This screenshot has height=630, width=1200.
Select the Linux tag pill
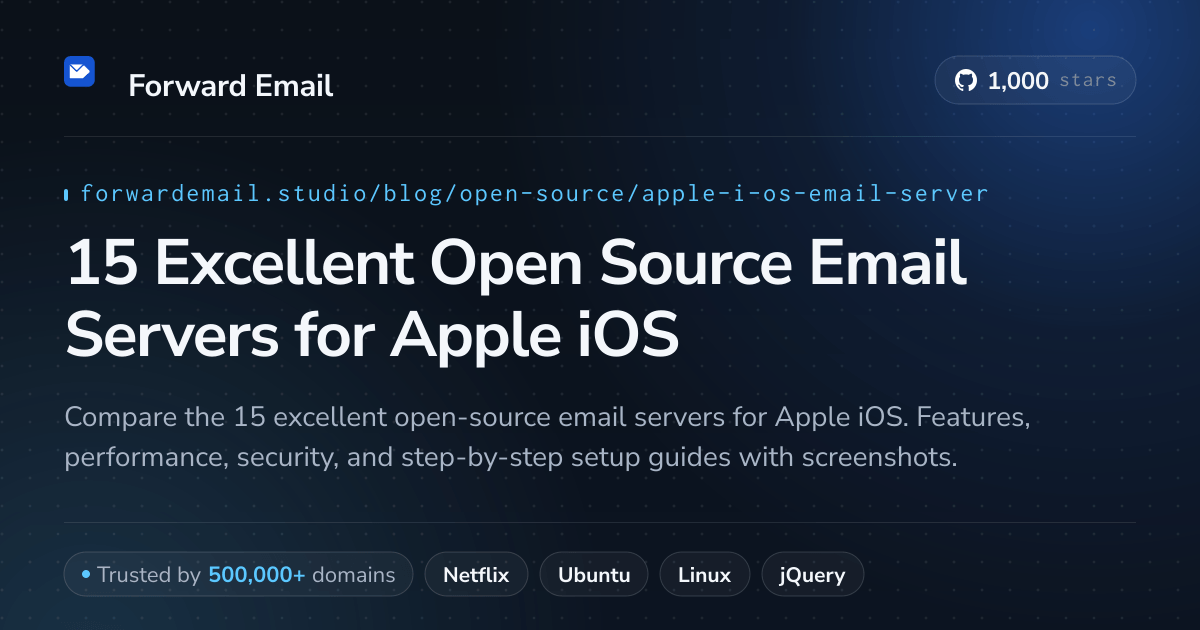[704, 575]
